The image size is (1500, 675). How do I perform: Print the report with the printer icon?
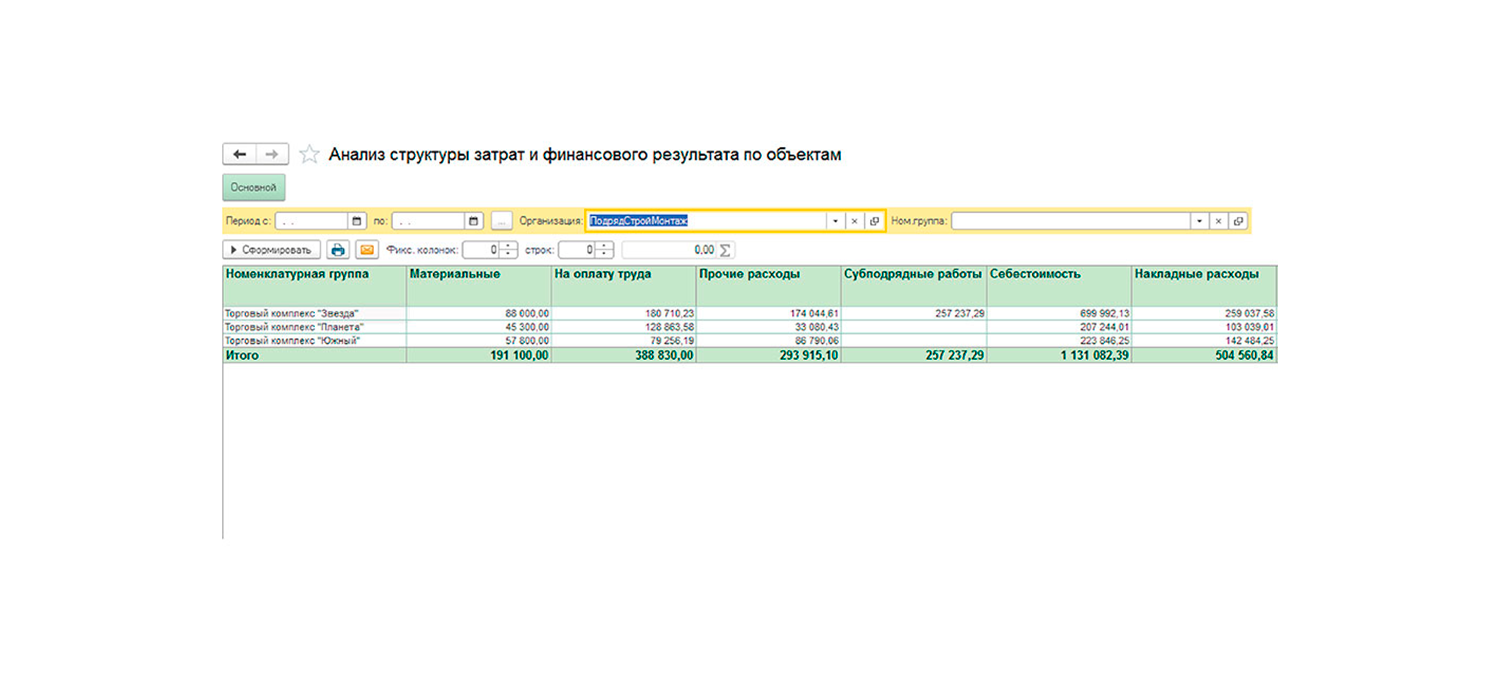pyautogui.click(x=338, y=250)
